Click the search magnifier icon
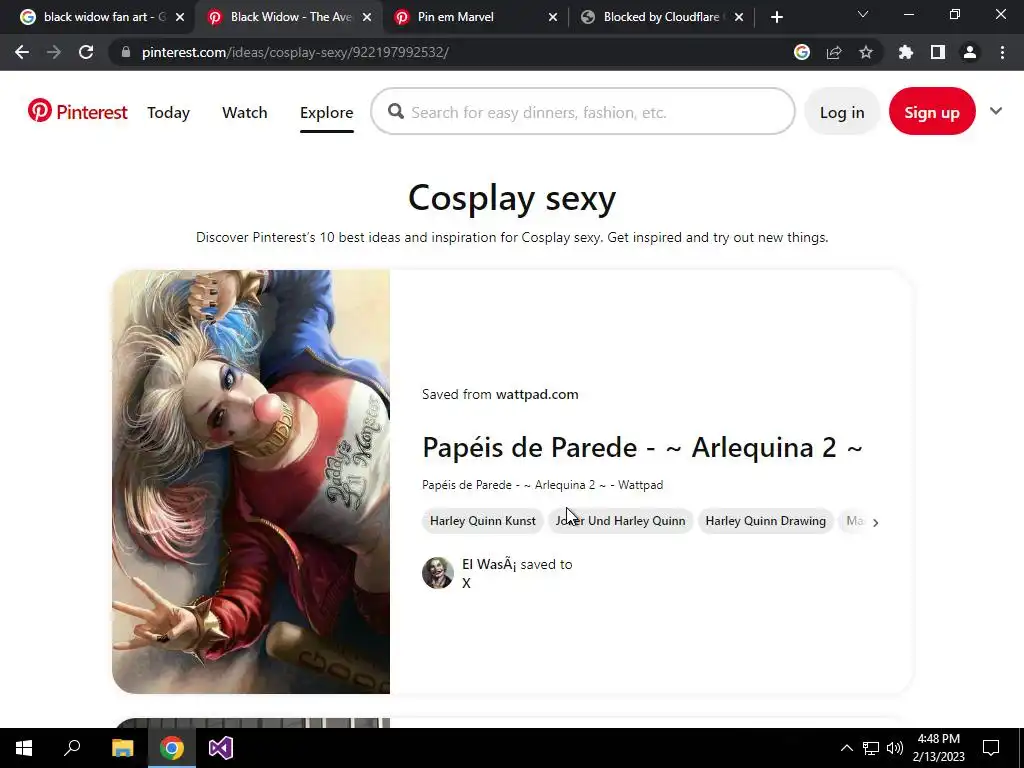Screen dimensions: 1024x768 click(396, 112)
